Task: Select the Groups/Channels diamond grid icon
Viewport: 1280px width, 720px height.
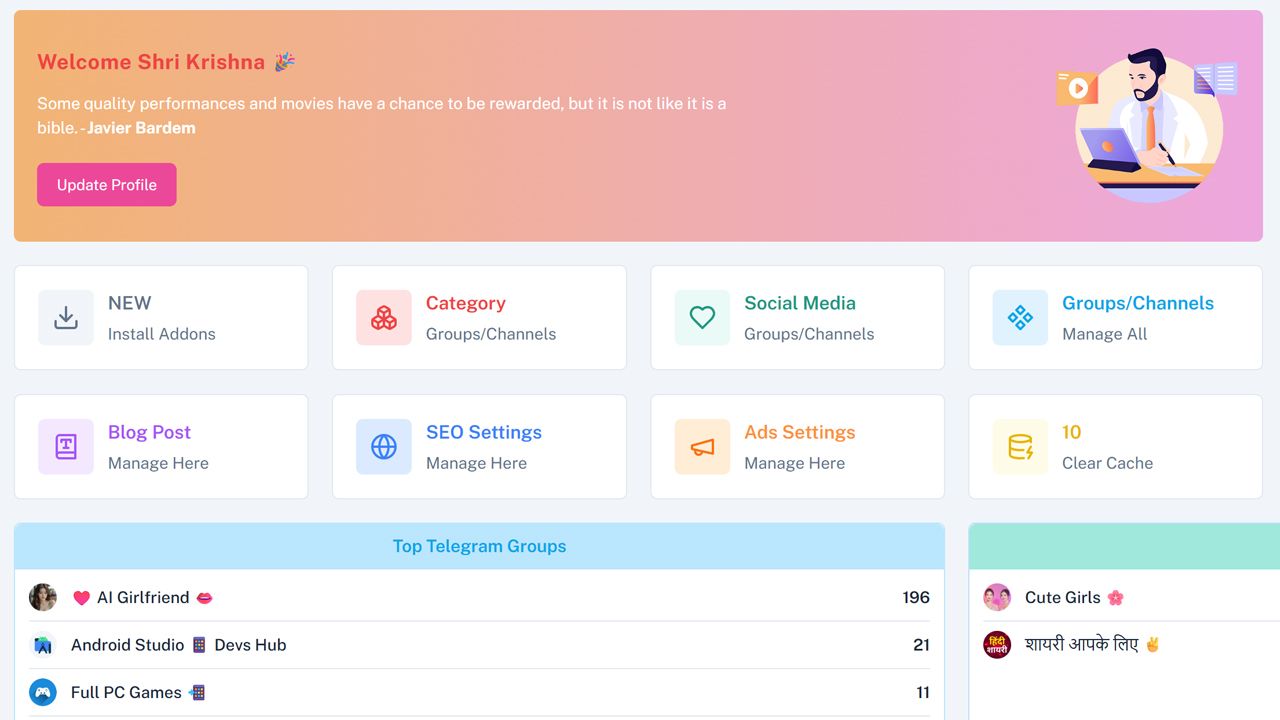Action: pyautogui.click(x=1020, y=318)
